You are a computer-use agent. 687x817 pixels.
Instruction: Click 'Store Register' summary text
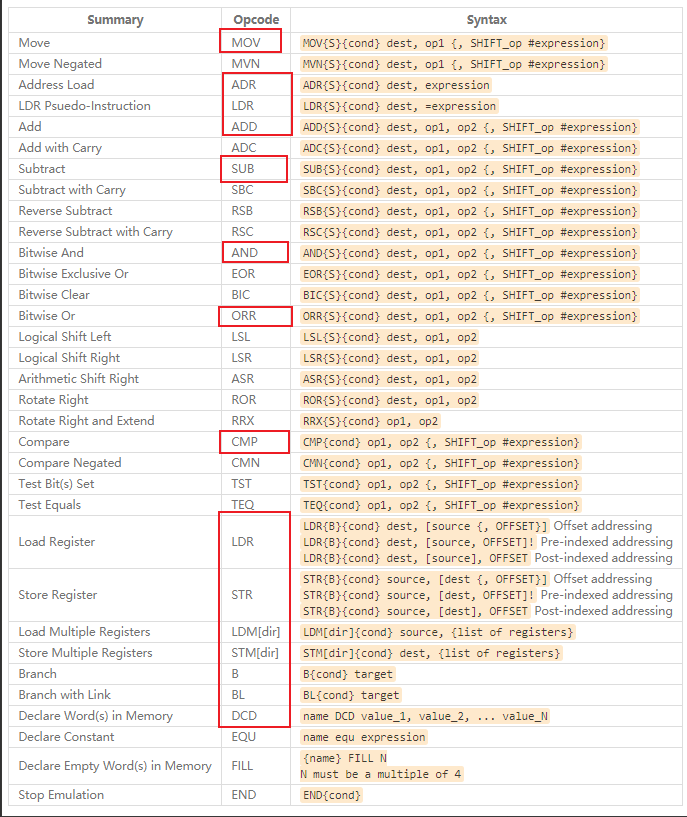(x=58, y=595)
